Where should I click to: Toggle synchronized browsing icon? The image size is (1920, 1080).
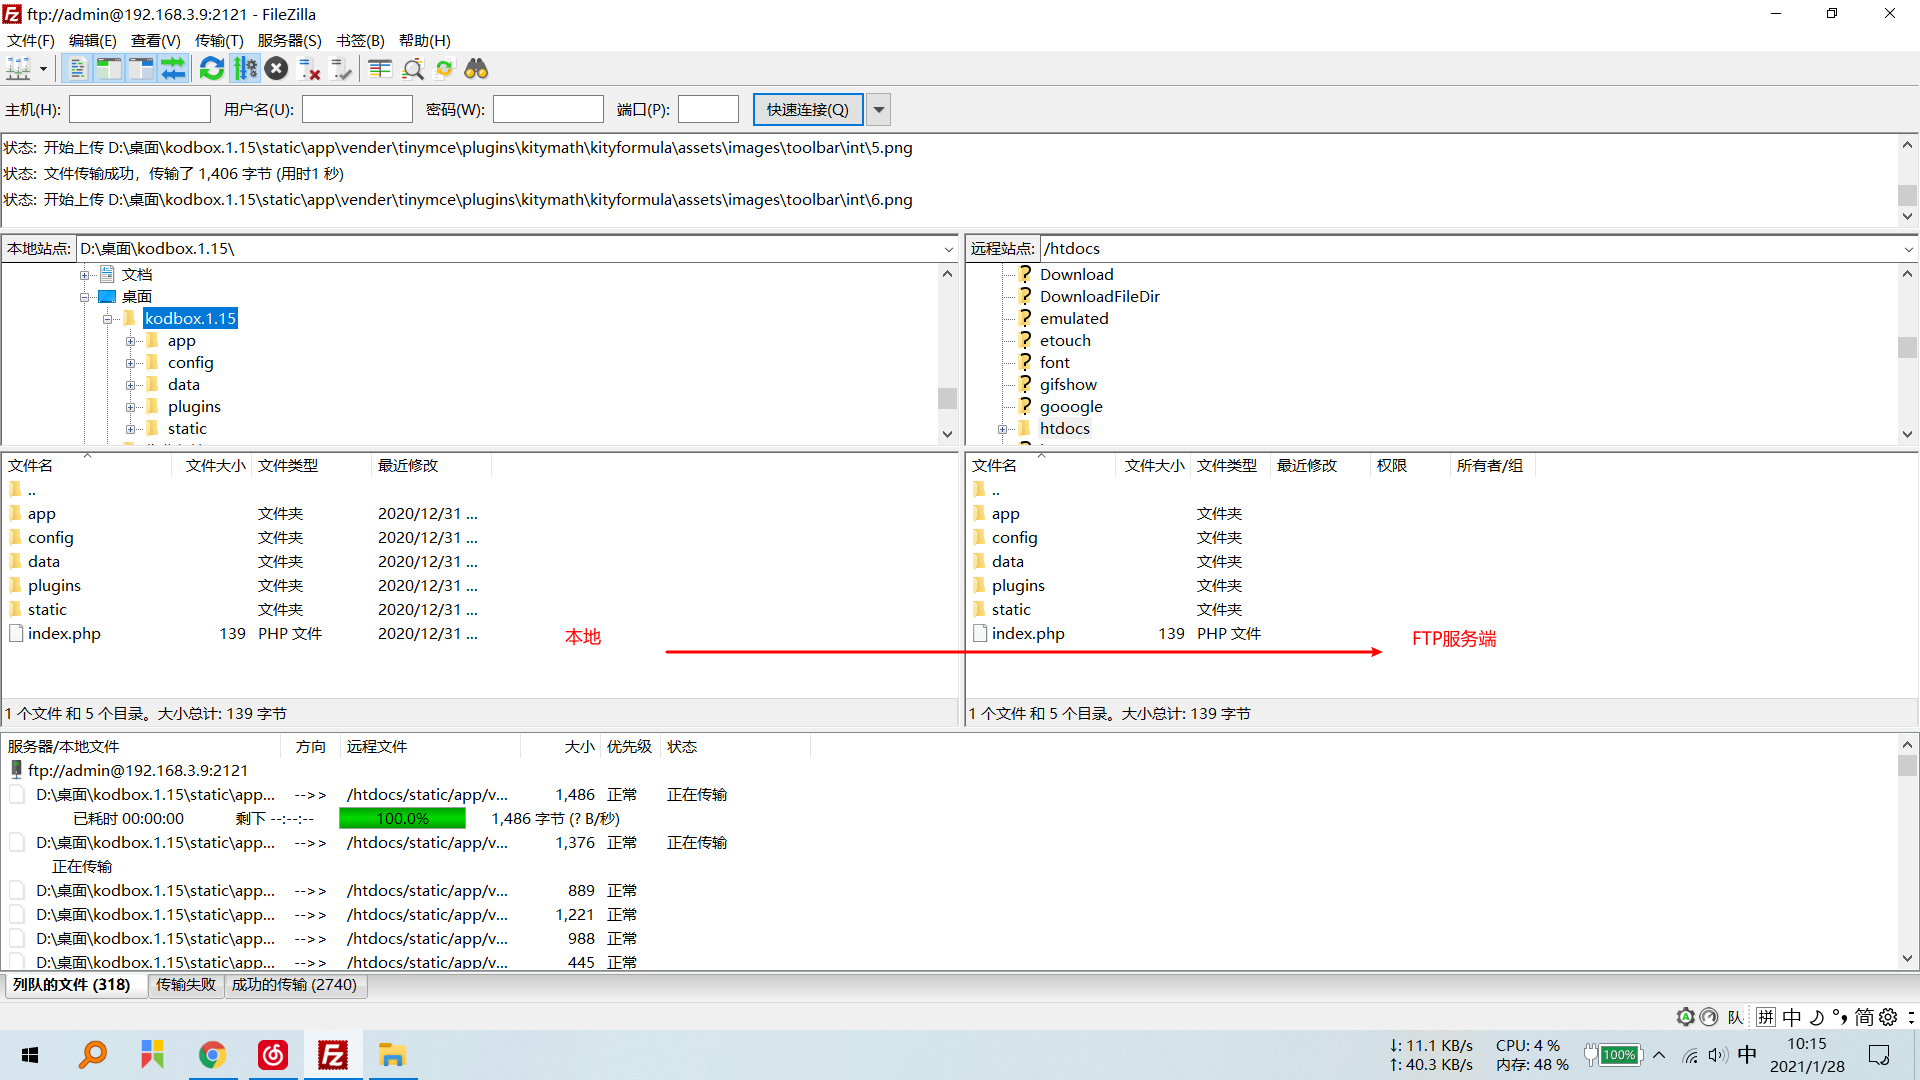click(444, 69)
